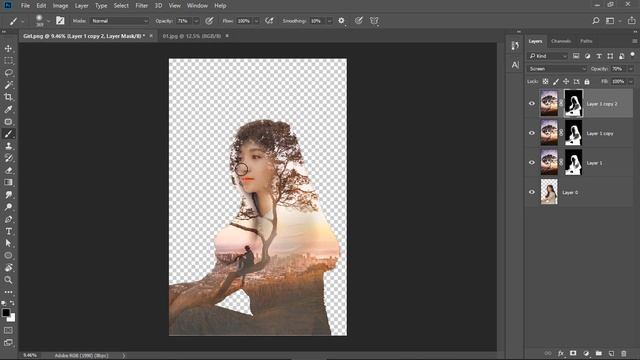Toggle lock position icon
The width and height of the screenshot is (640, 360).
[566, 82]
